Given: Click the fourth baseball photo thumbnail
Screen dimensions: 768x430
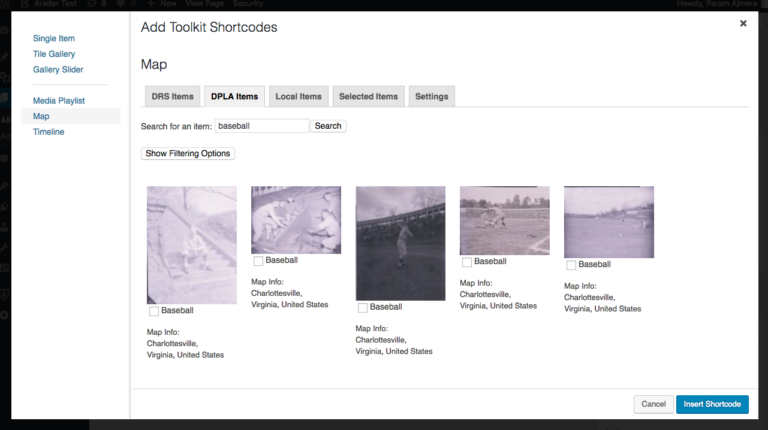Looking at the screenshot, I should [x=504, y=221].
